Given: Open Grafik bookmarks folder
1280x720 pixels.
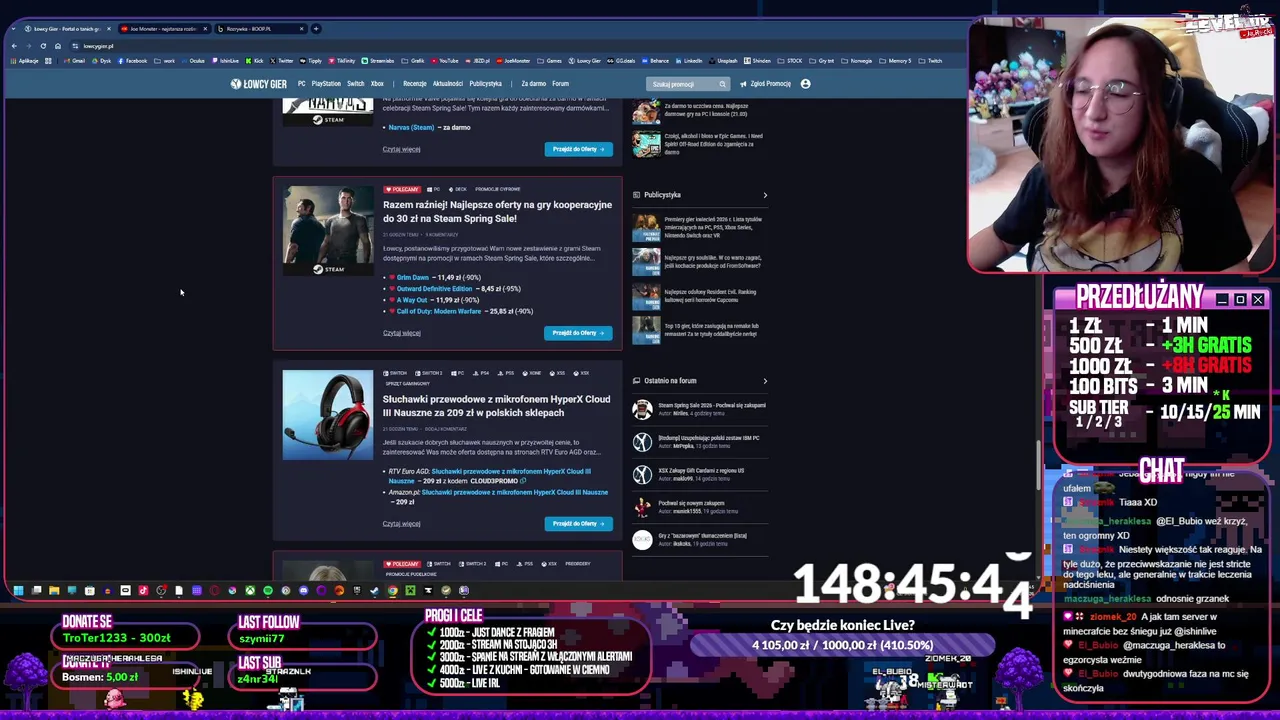Looking at the screenshot, I should click(x=411, y=61).
